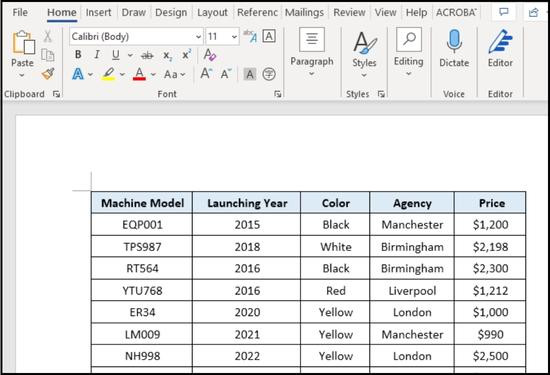Toggle Subscript formatting
This screenshot has width=550, height=375.
[x=167, y=55]
